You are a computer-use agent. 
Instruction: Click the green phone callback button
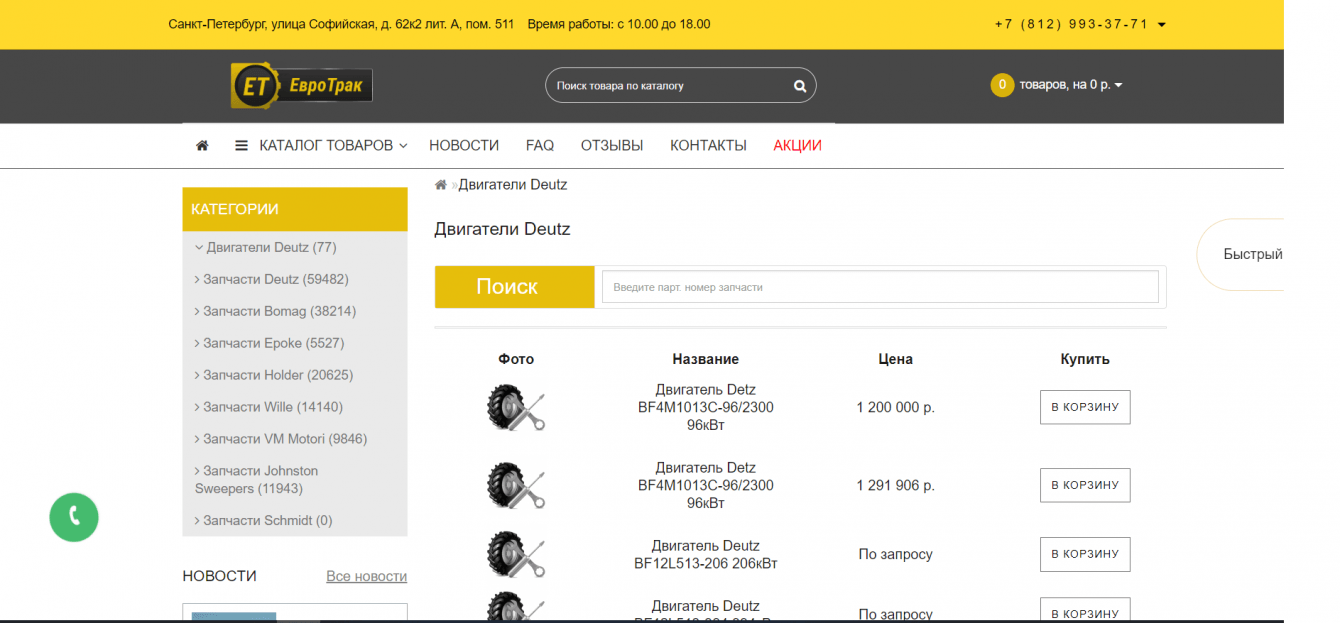click(74, 517)
